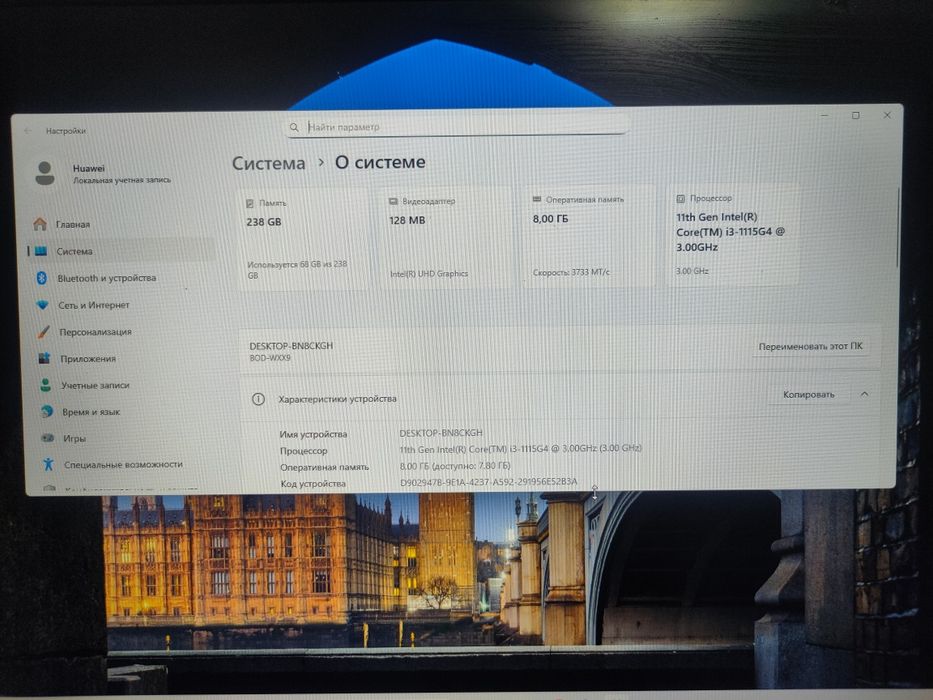Click the Bluetooth icon in sidebar
Screen dimensions: 933x700
pos(42,278)
